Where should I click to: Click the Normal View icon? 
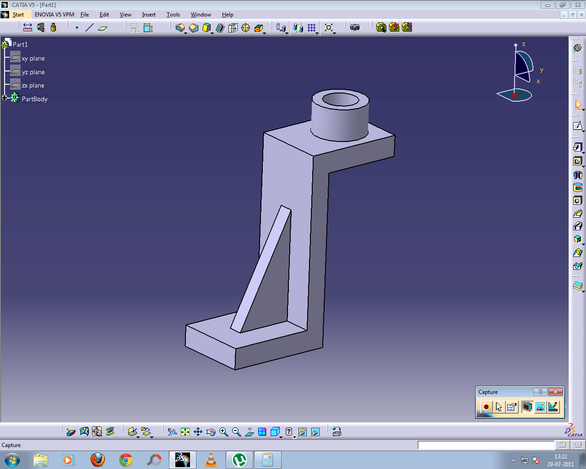point(249,432)
